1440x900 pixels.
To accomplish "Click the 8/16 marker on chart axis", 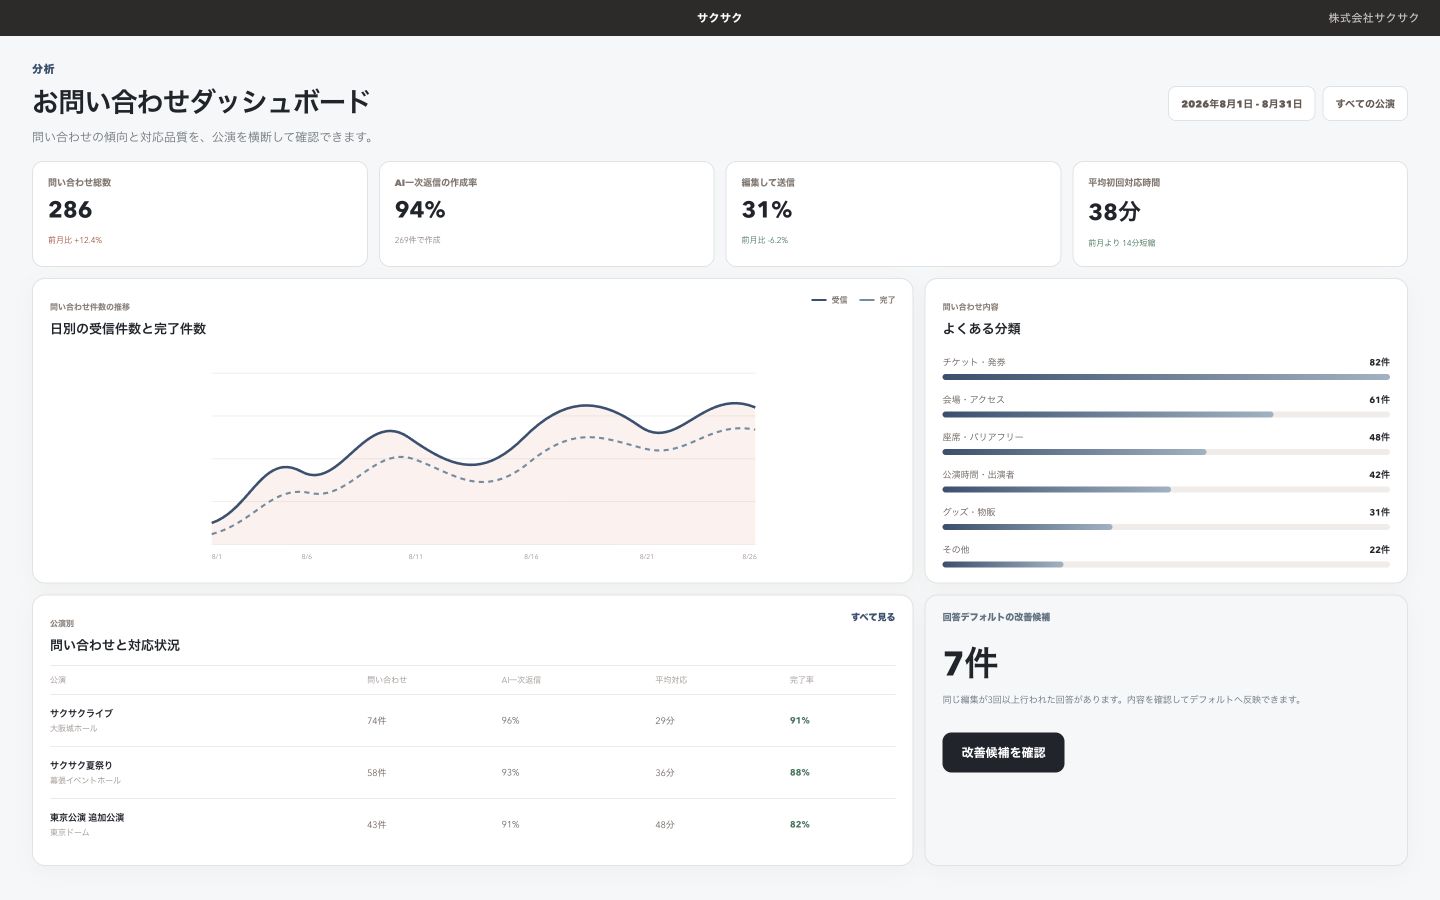I will click(531, 556).
